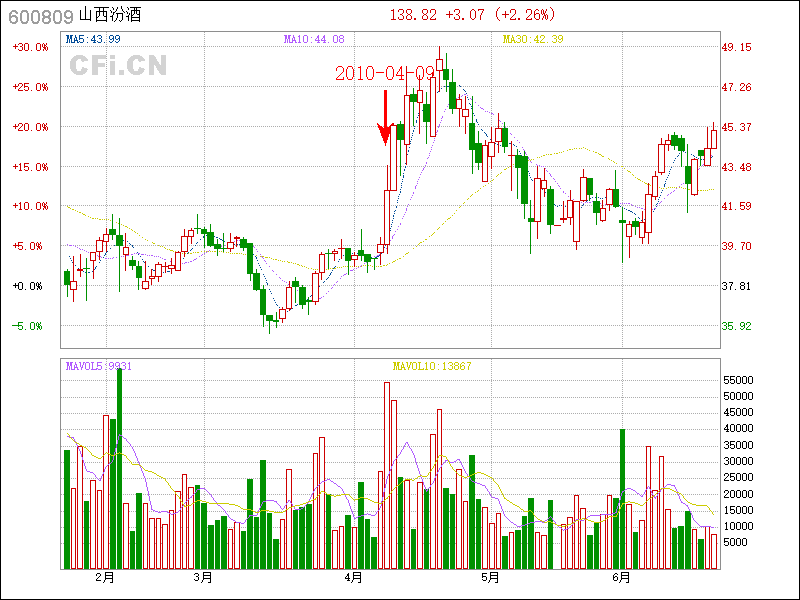Click the stock name 山西汾酒
800x600 pixels.
(x=110, y=16)
